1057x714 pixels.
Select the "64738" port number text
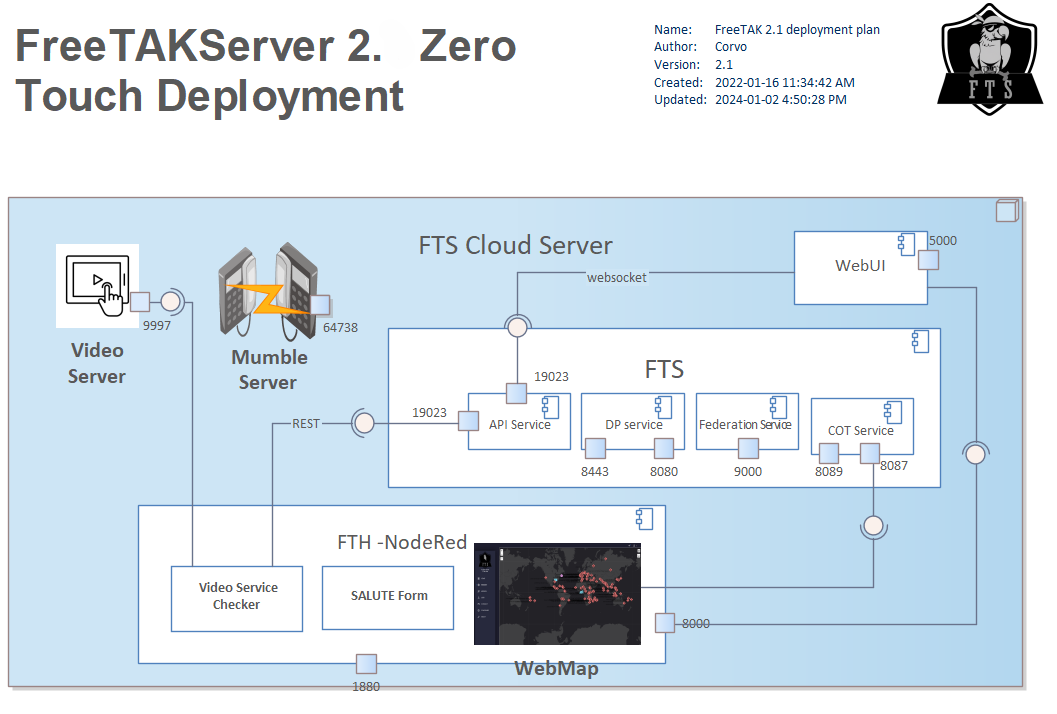pyautogui.click(x=340, y=328)
